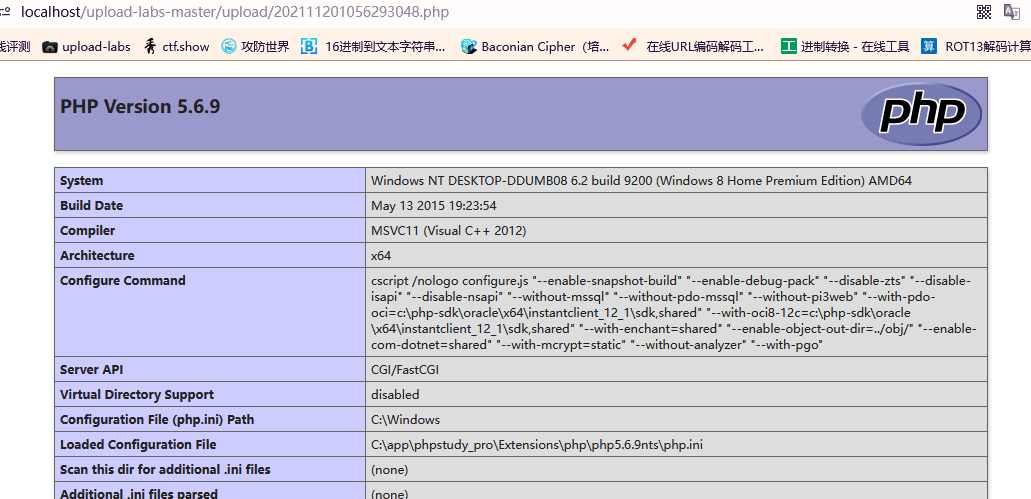Click the QR code icon in address bar
Viewport: 1031px width, 499px height.
coord(984,12)
